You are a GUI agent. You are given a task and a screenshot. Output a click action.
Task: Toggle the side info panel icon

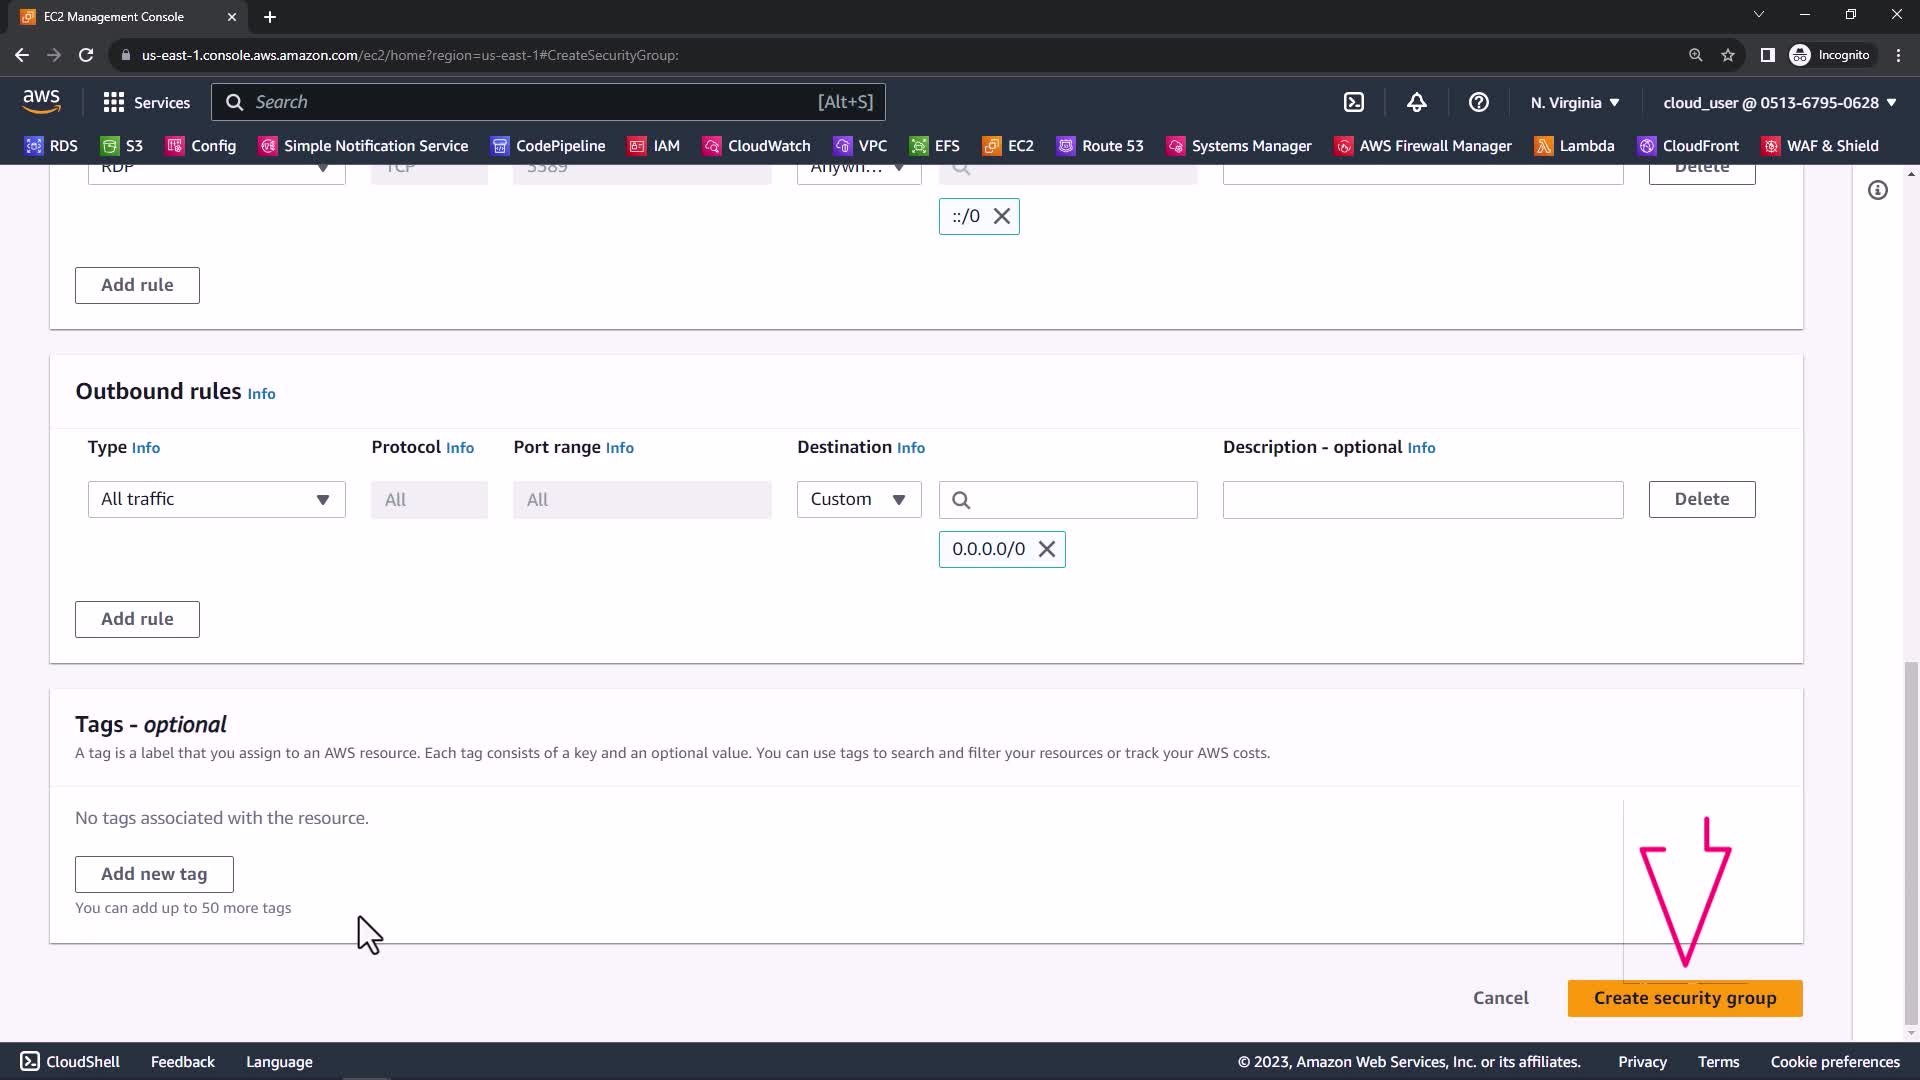[x=1877, y=190]
